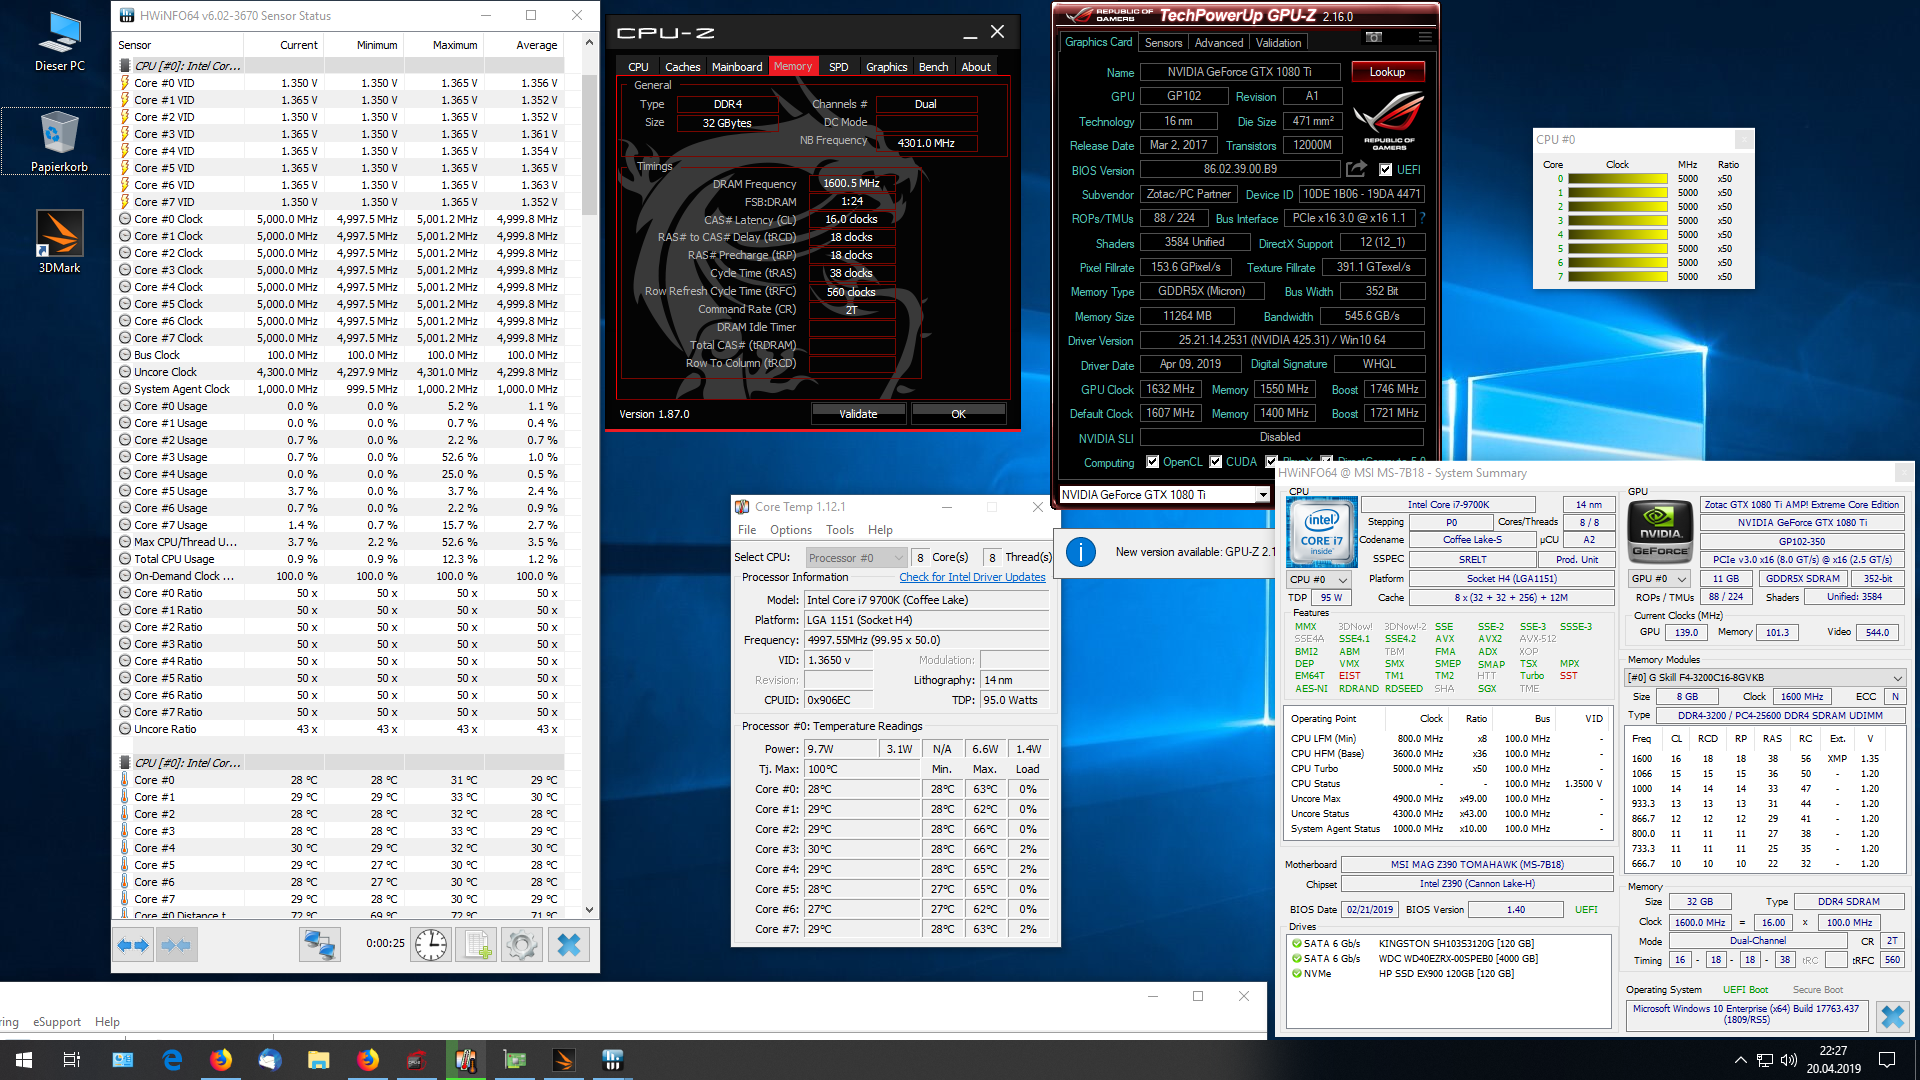Click the Intel Core i7 logo in System Summary
1920x1080 pixels.
pos(1321,530)
